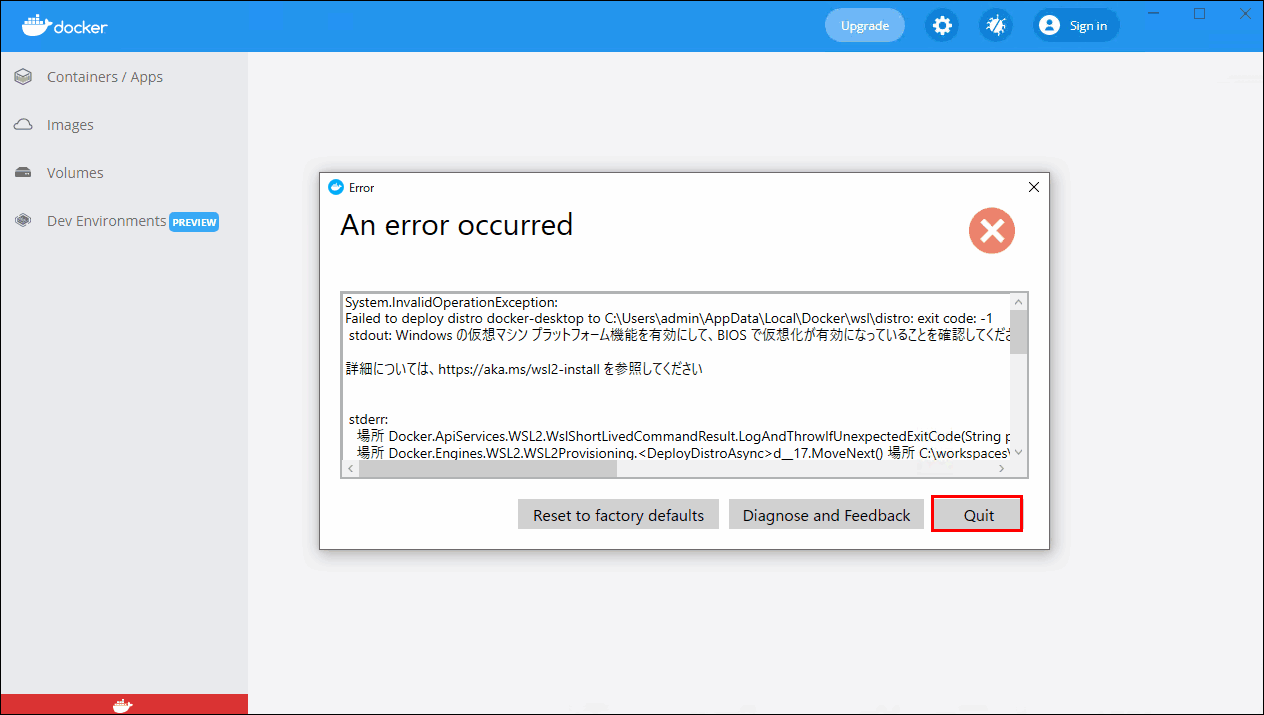Close the Error dialog with X

(1034, 187)
